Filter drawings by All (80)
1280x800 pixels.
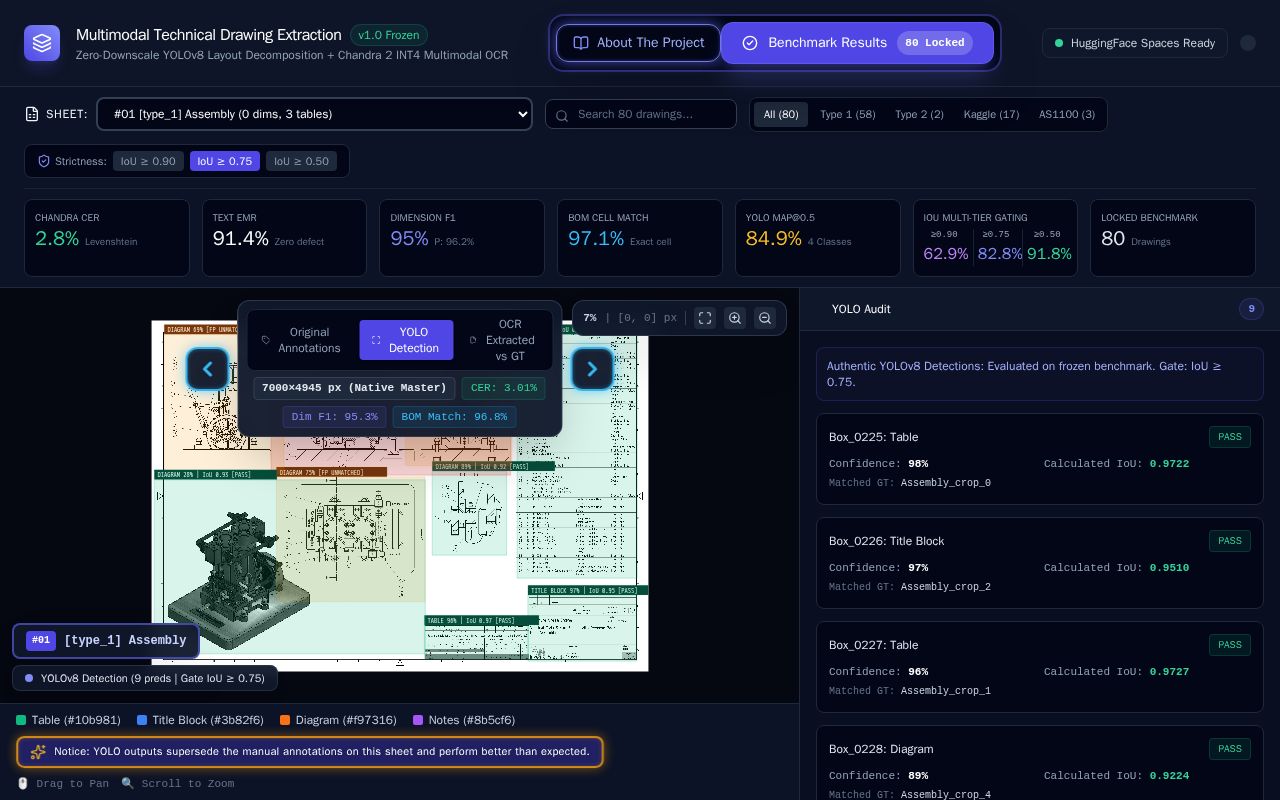tap(781, 114)
